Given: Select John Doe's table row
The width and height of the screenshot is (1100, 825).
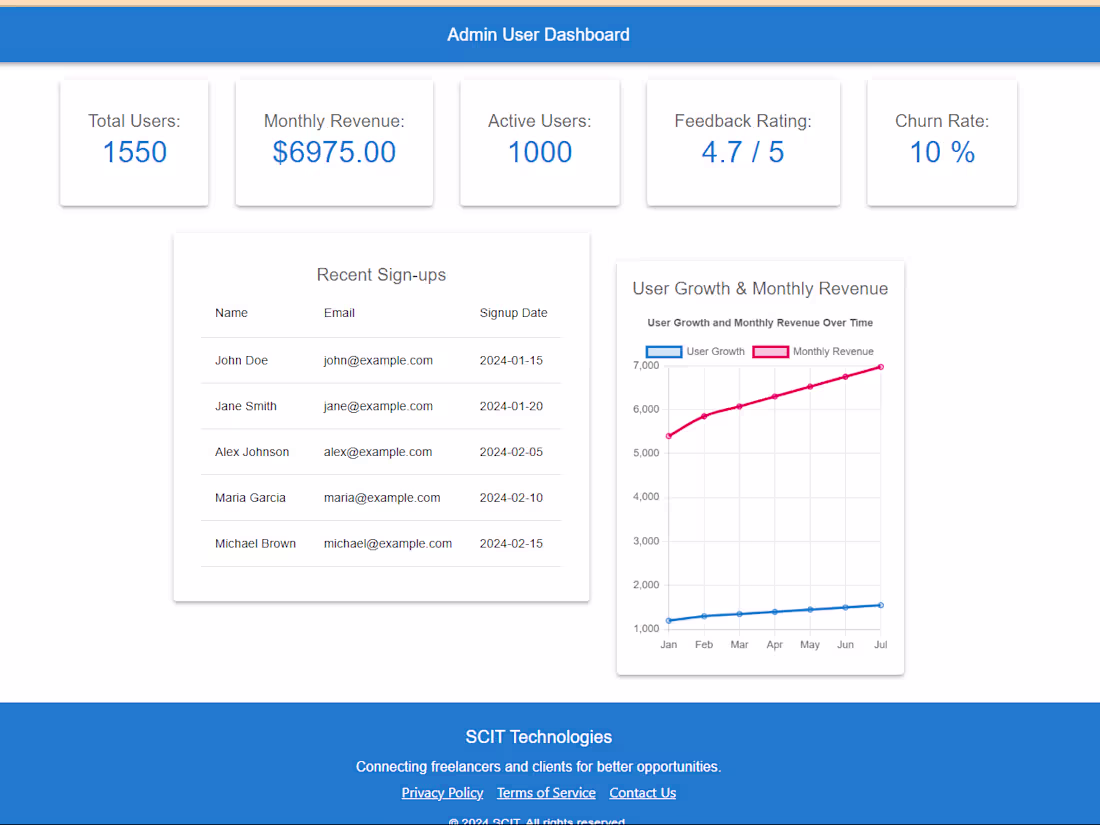Looking at the screenshot, I should coord(241,360).
